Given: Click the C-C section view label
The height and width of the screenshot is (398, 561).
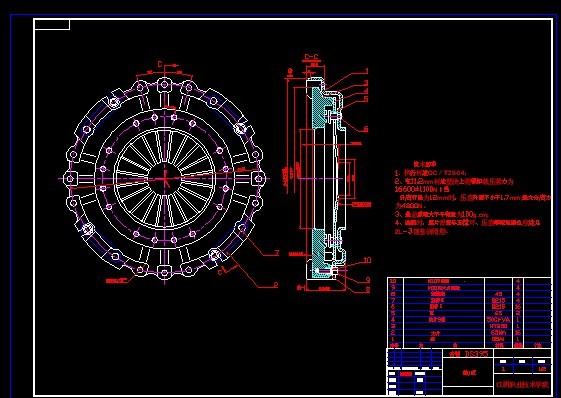Looking at the screenshot, I should coord(311,57).
